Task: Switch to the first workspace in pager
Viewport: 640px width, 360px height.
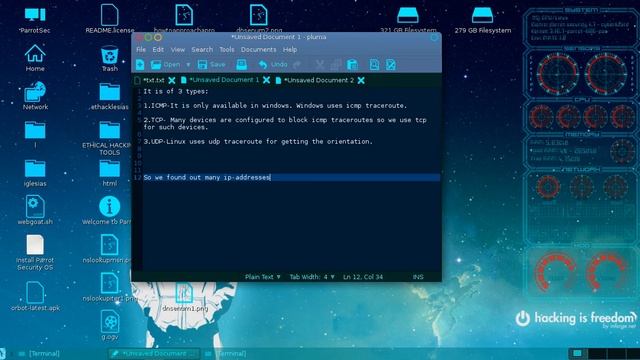Action: pyautogui.click(x=577, y=353)
